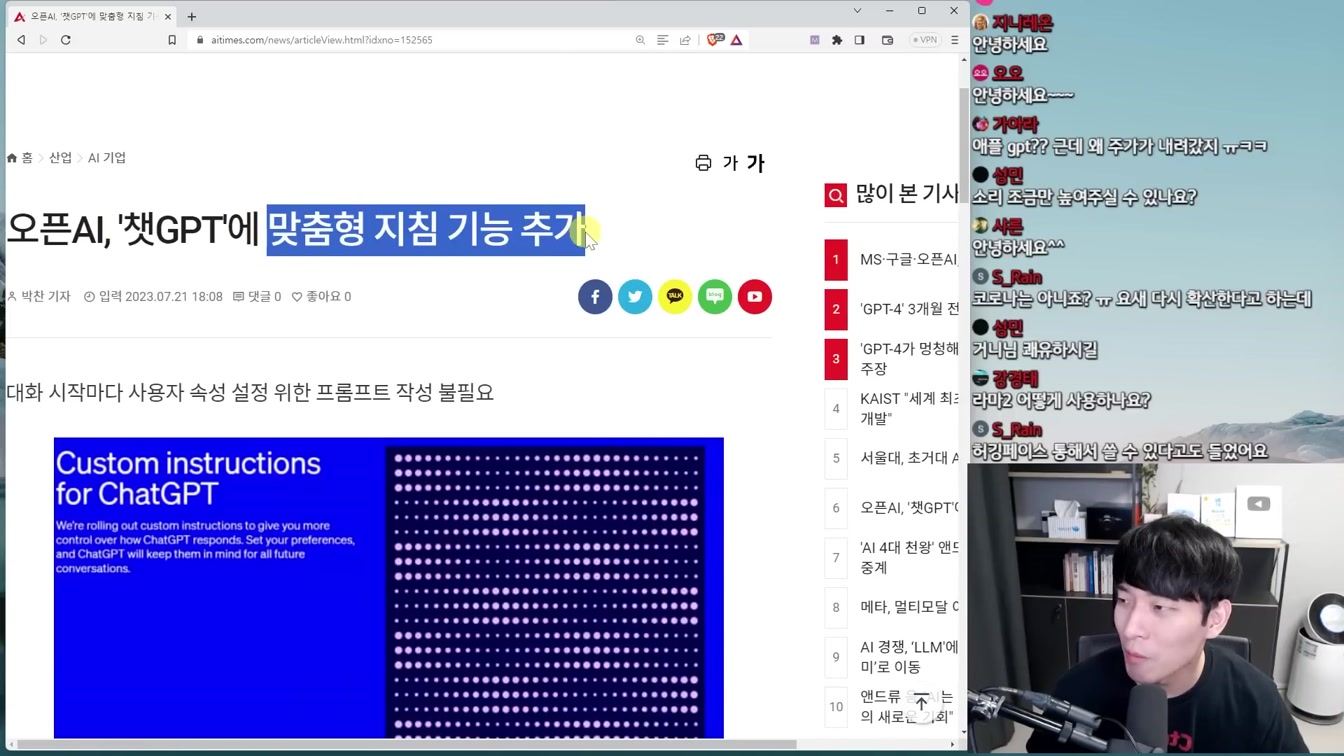Click the address bar URL field
This screenshot has height=756, width=1344.
coord(410,40)
